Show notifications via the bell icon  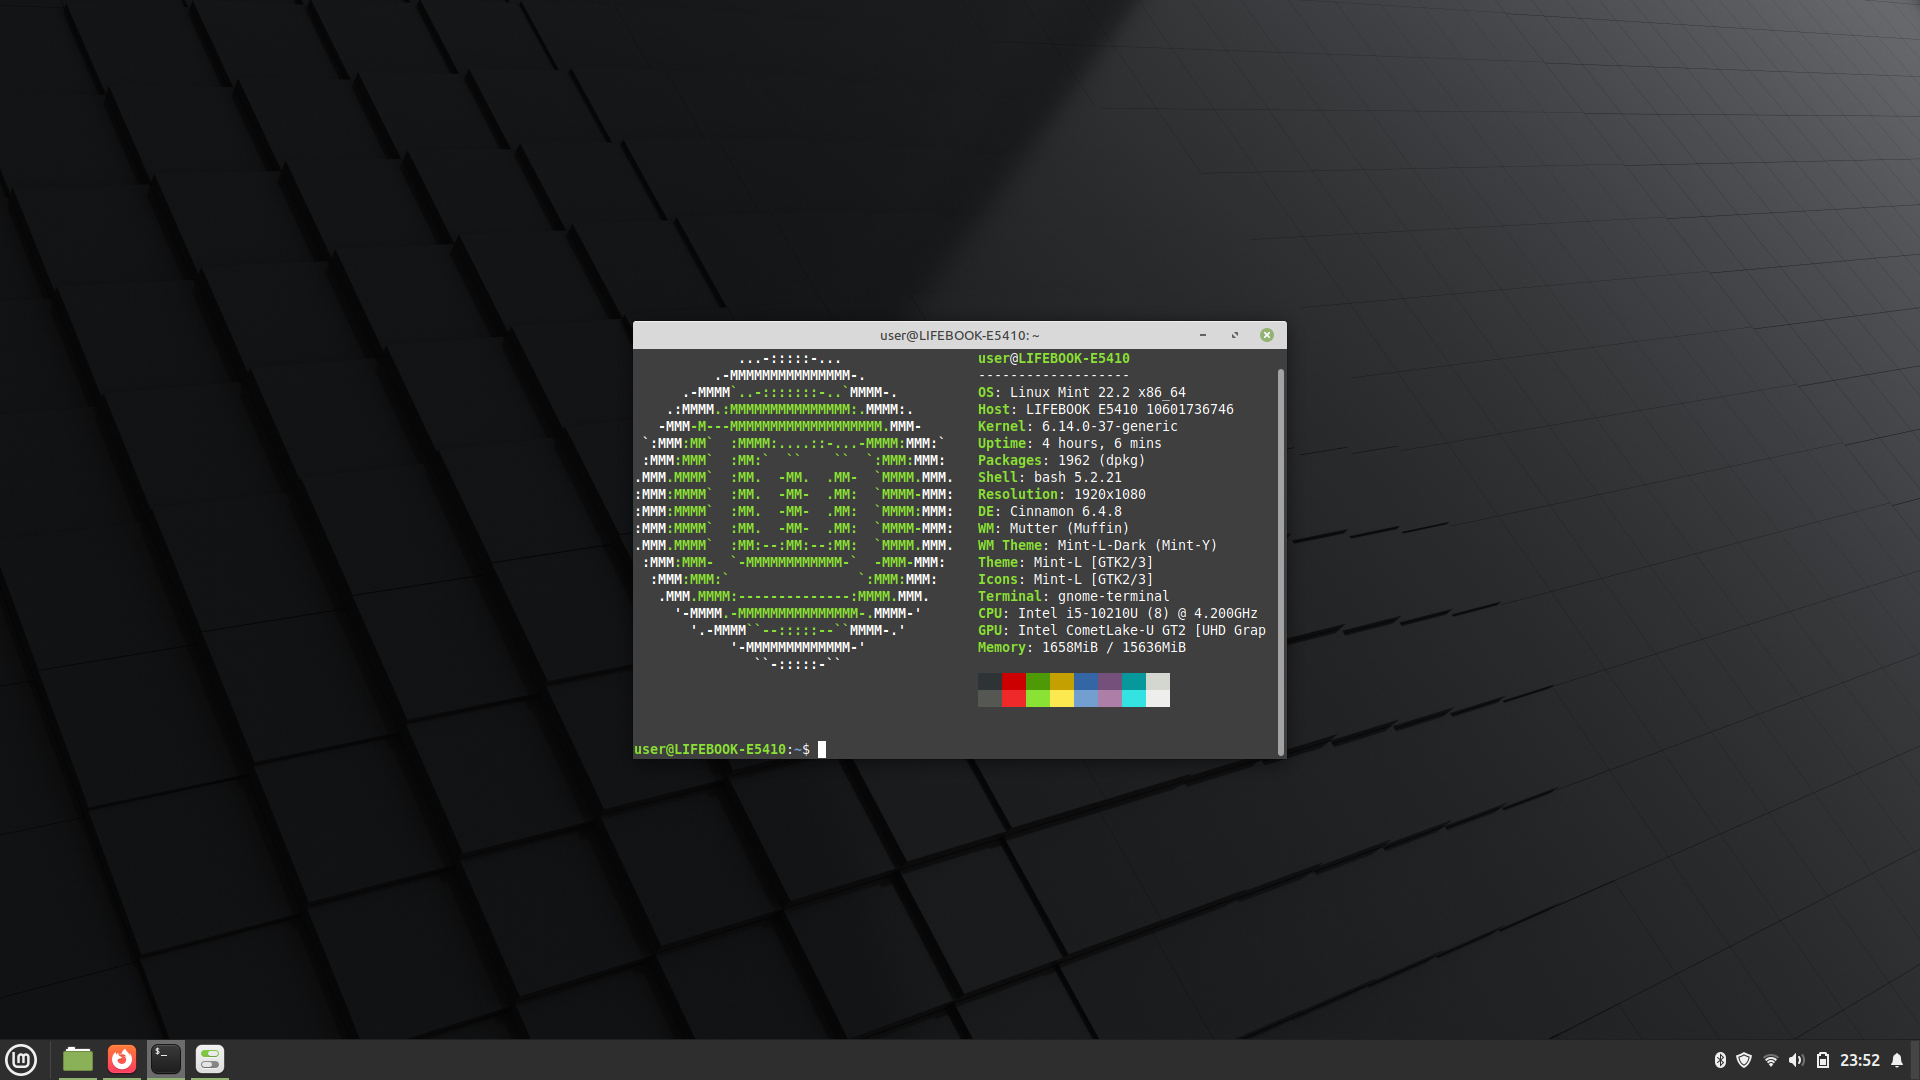click(1897, 1060)
